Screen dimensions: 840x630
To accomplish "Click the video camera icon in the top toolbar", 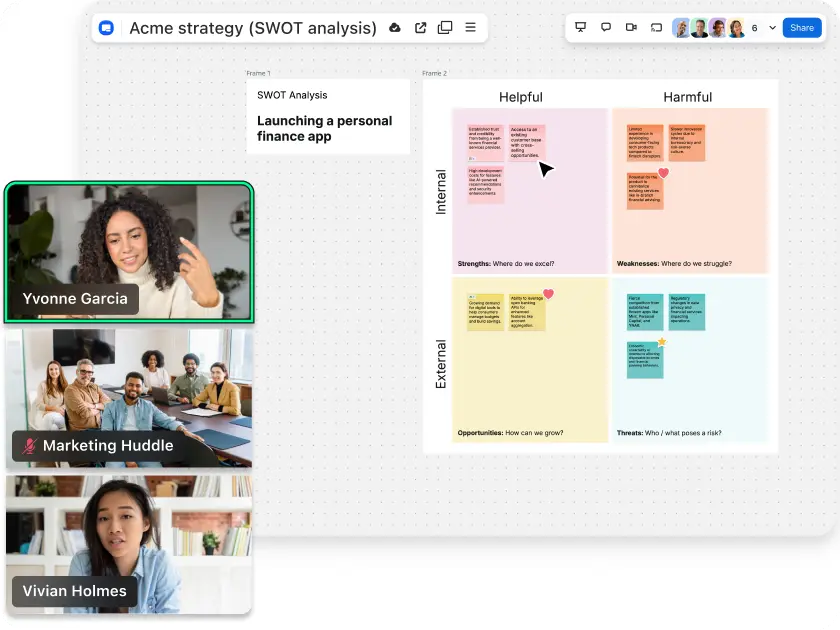I will (x=631, y=27).
